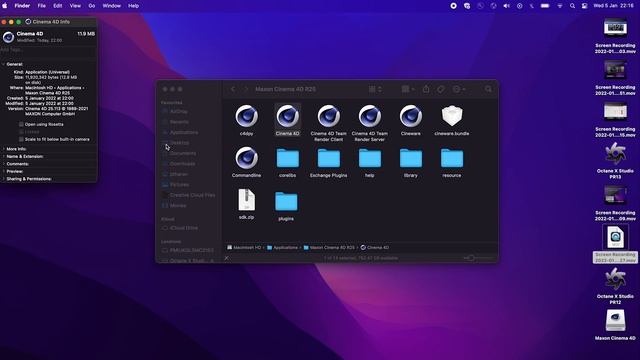Open the Apple menu
The height and width of the screenshot is (360, 640).
[5, 6]
